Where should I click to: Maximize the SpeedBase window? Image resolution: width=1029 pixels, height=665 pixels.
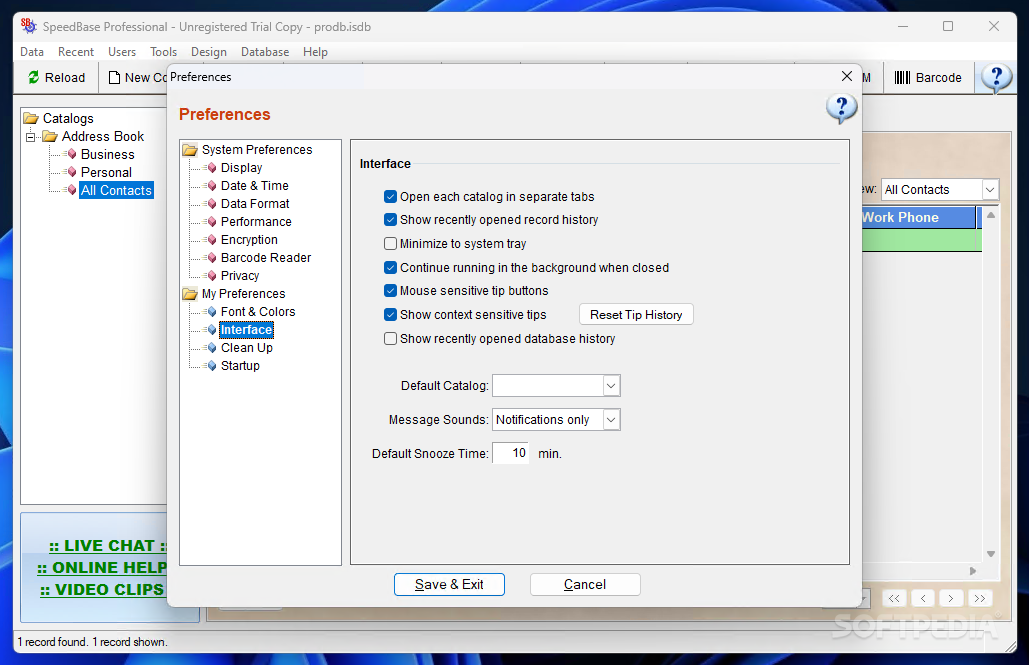pos(948,26)
